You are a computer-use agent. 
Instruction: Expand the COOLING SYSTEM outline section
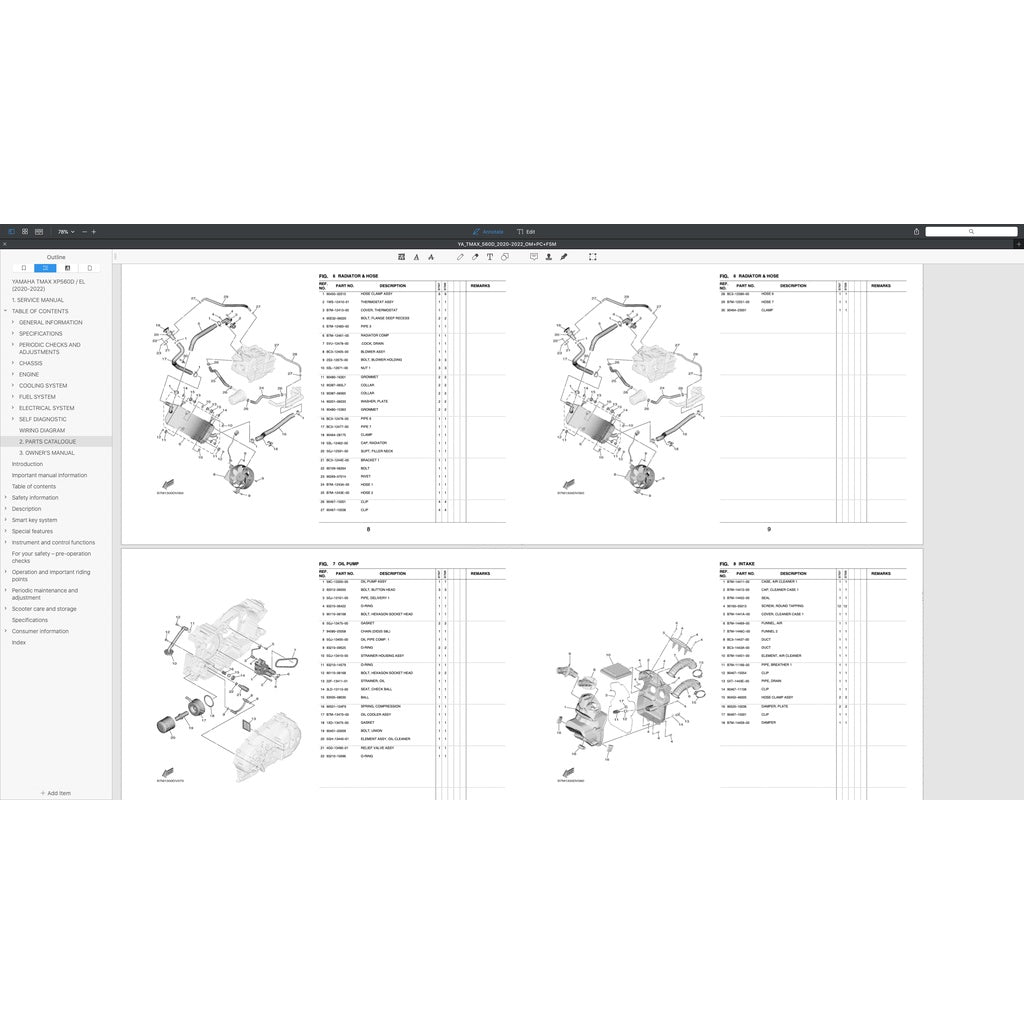pos(12,385)
